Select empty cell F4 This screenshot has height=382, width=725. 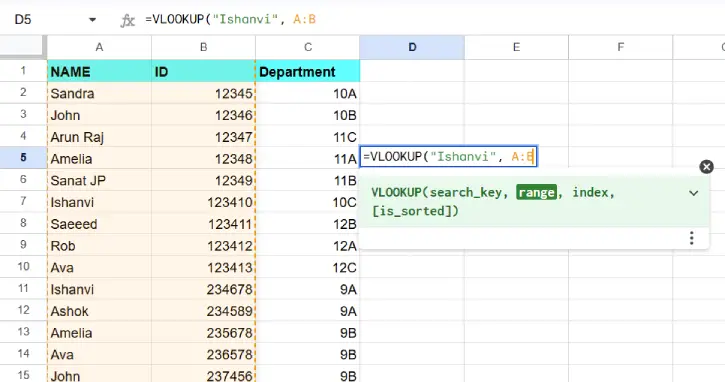(x=621, y=137)
